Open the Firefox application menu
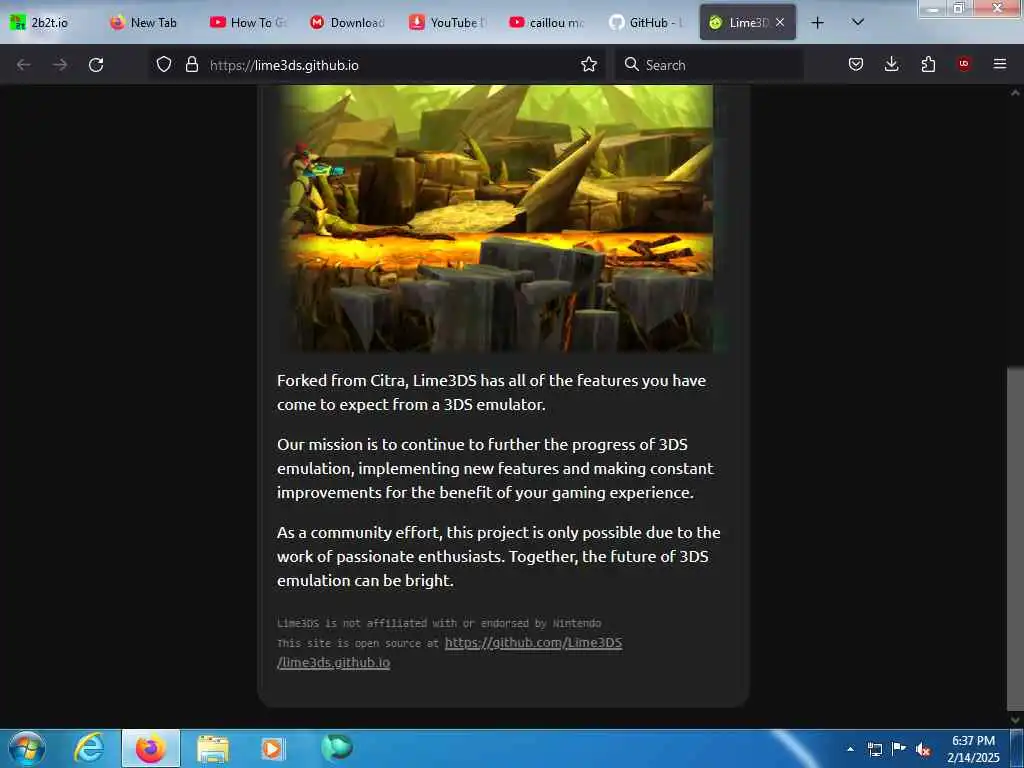Viewport: 1024px width, 768px height. coord(1000,64)
